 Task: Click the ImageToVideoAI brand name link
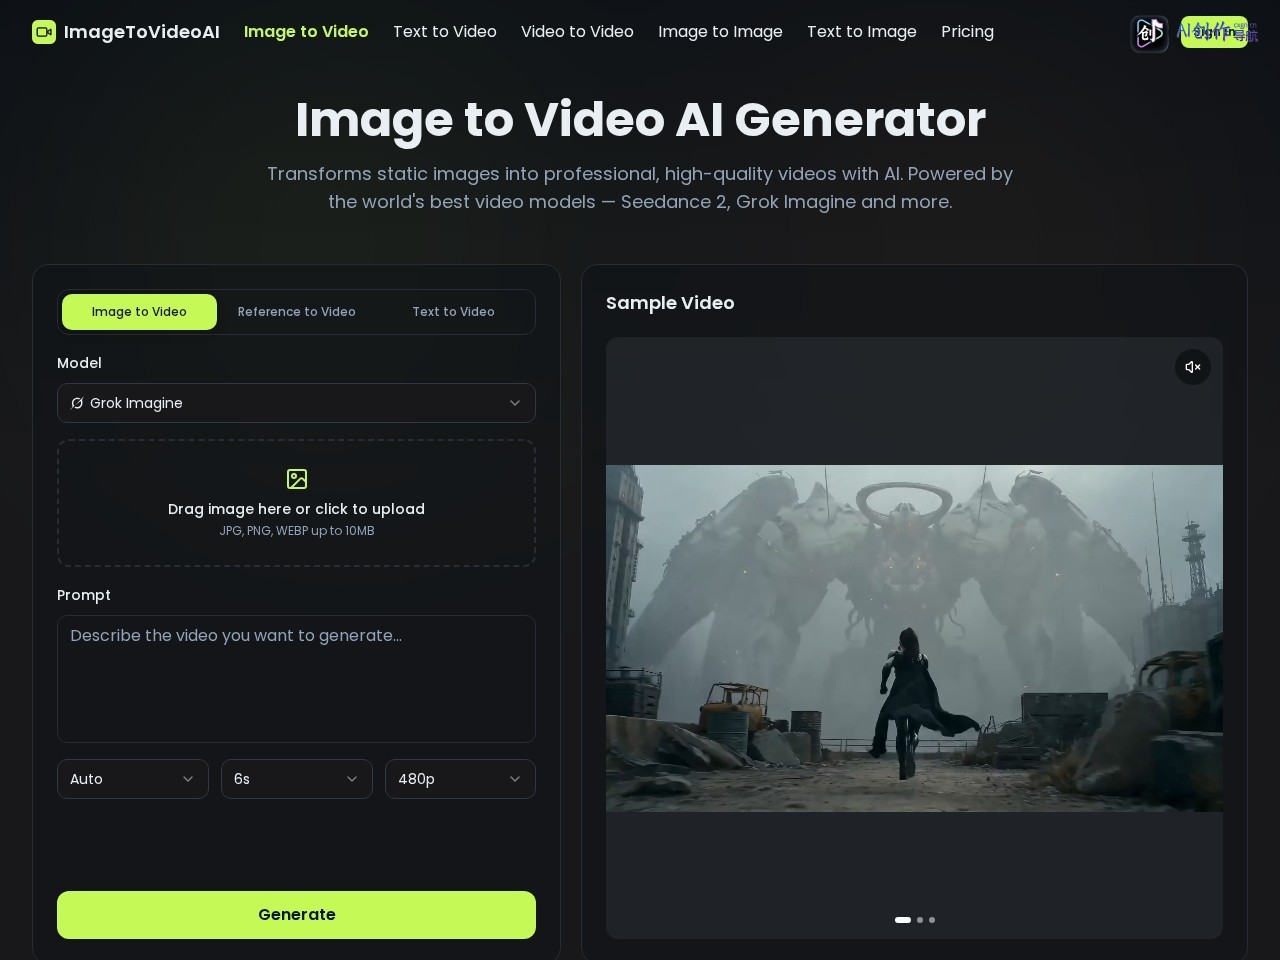[142, 32]
